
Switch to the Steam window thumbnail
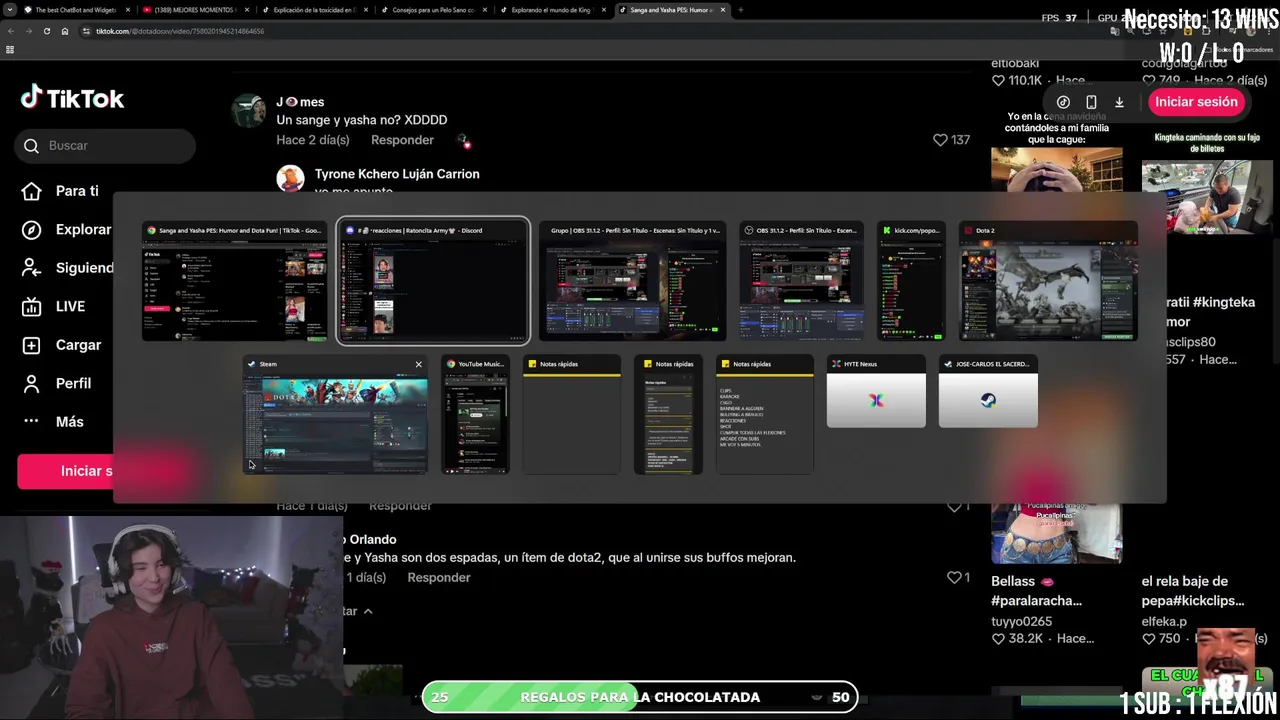[335, 415]
